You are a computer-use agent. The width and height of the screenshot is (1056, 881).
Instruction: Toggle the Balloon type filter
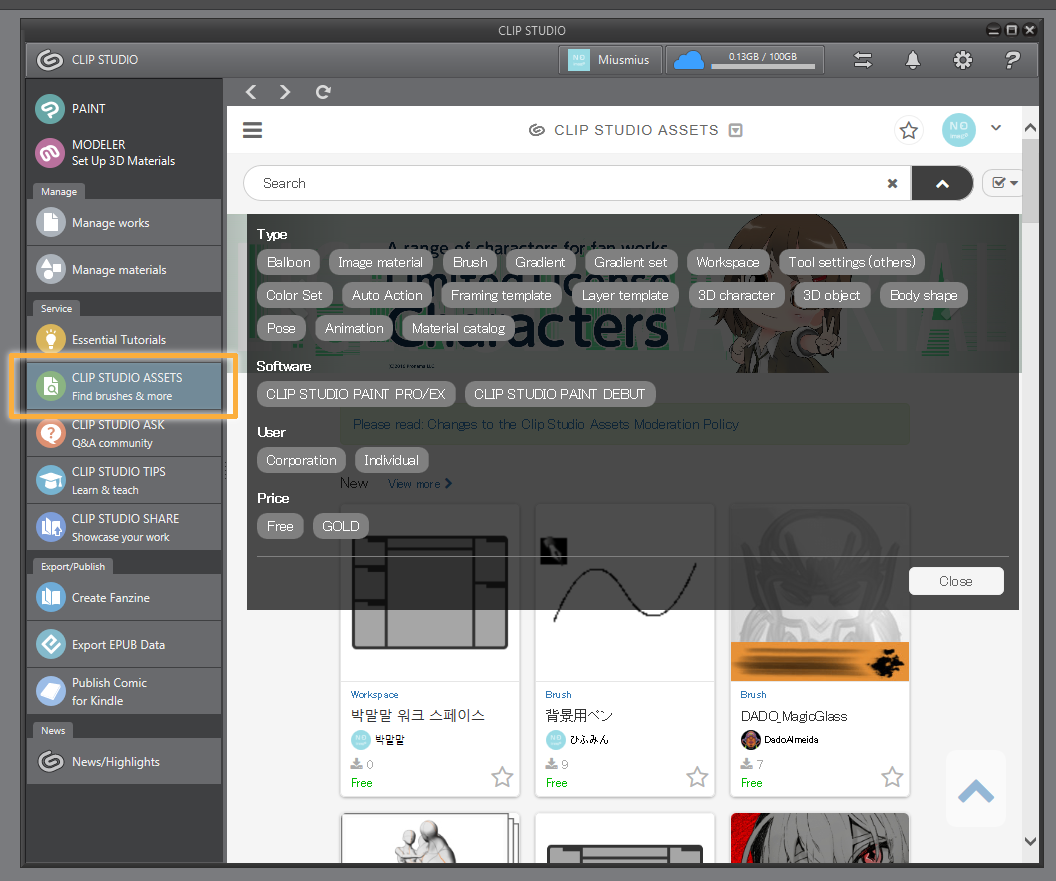(289, 262)
